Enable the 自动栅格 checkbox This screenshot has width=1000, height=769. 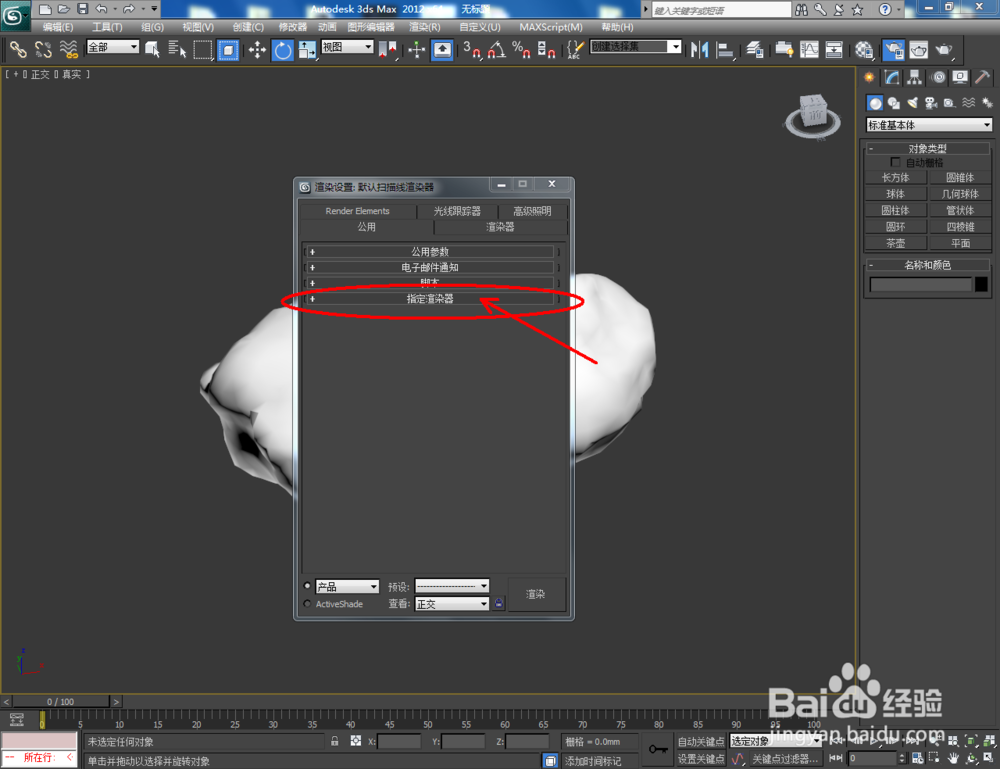pyautogui.click(x=896, y=161)
